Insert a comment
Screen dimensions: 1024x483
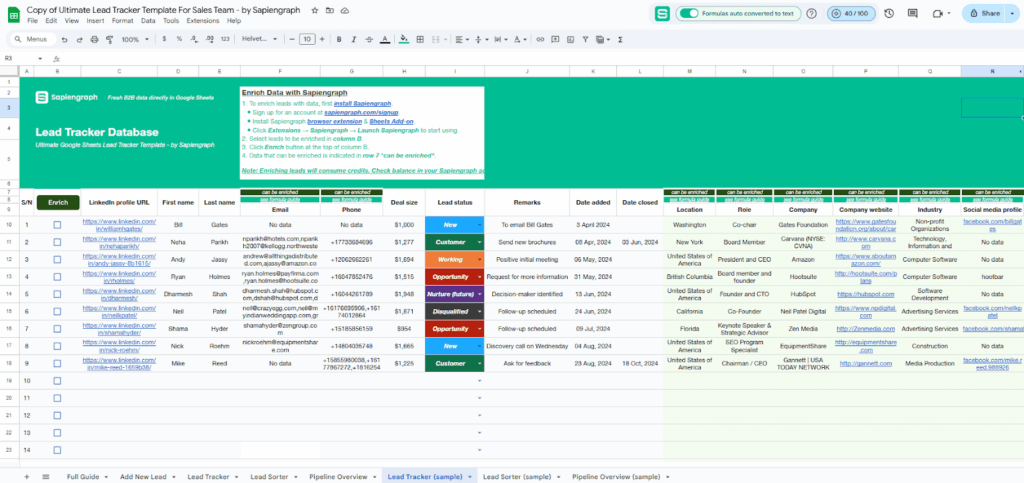pyautogui.click(x=555, y=39)
